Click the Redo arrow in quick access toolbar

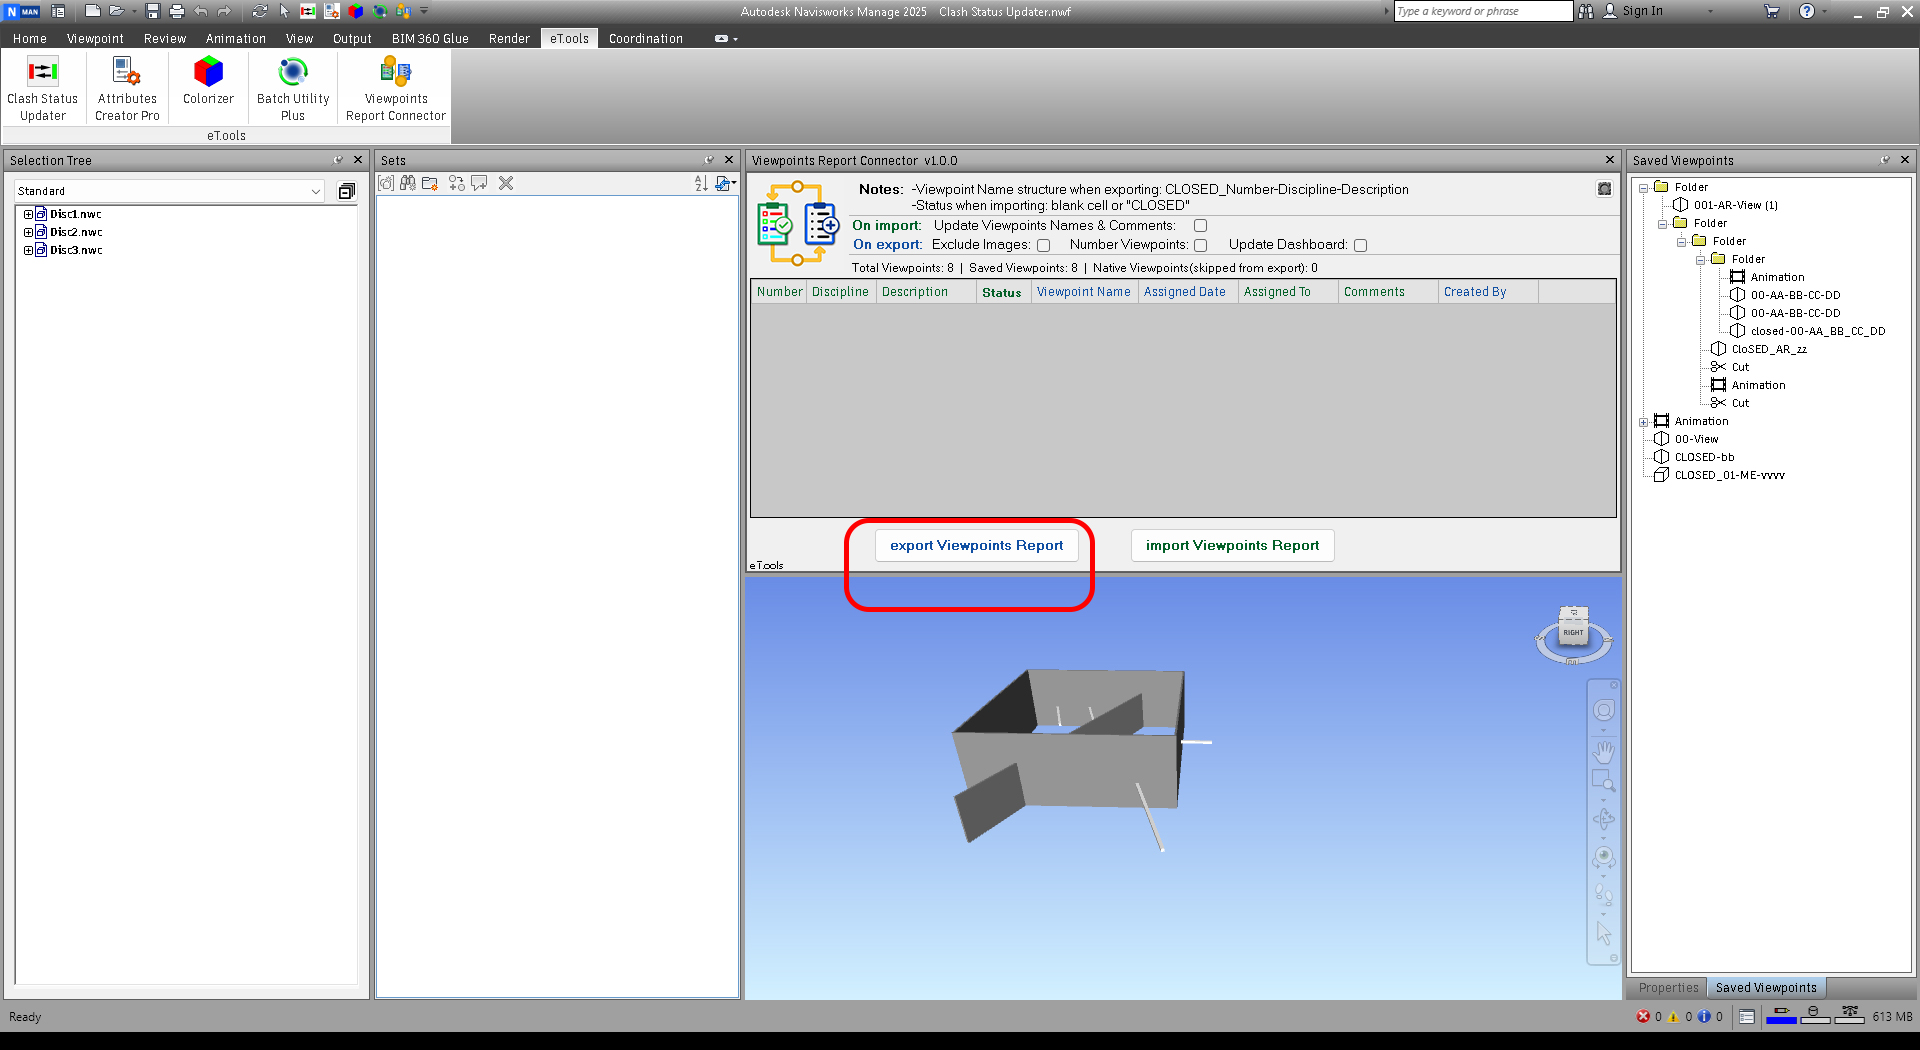coord(224,11)
